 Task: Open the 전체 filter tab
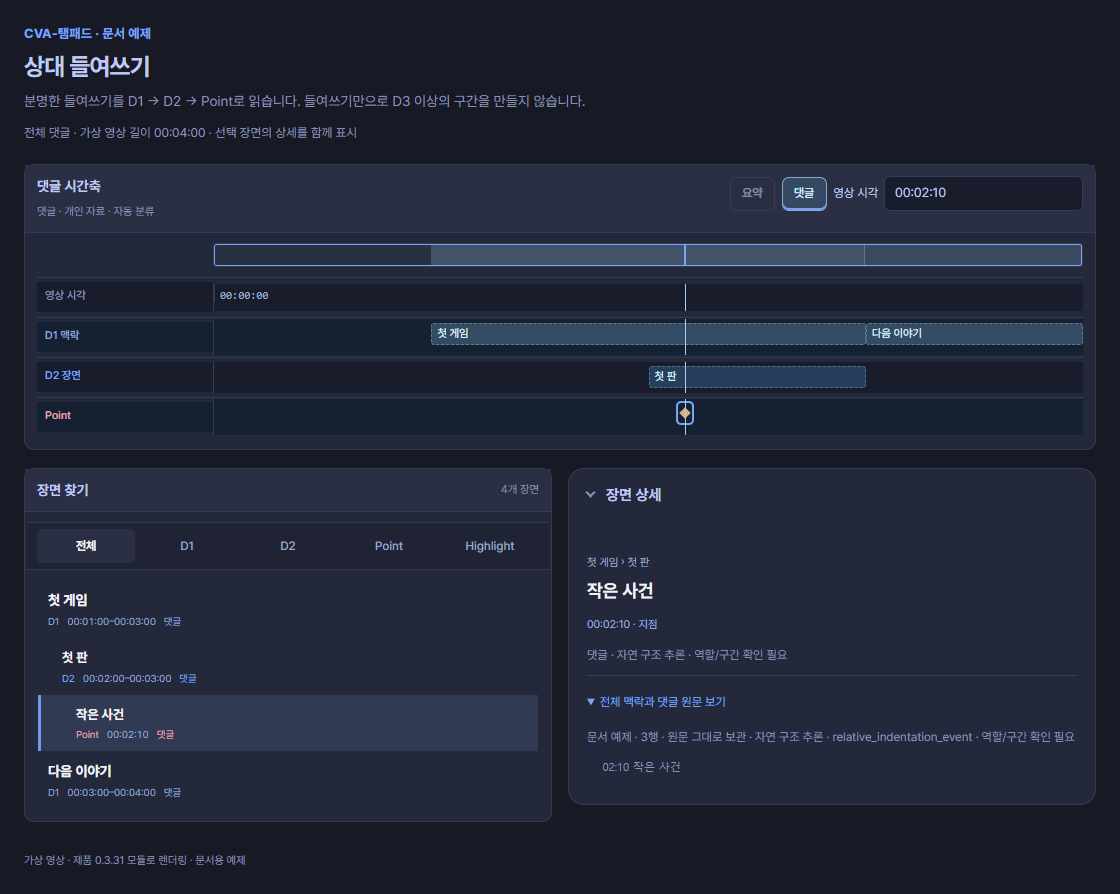pos(86,546)
